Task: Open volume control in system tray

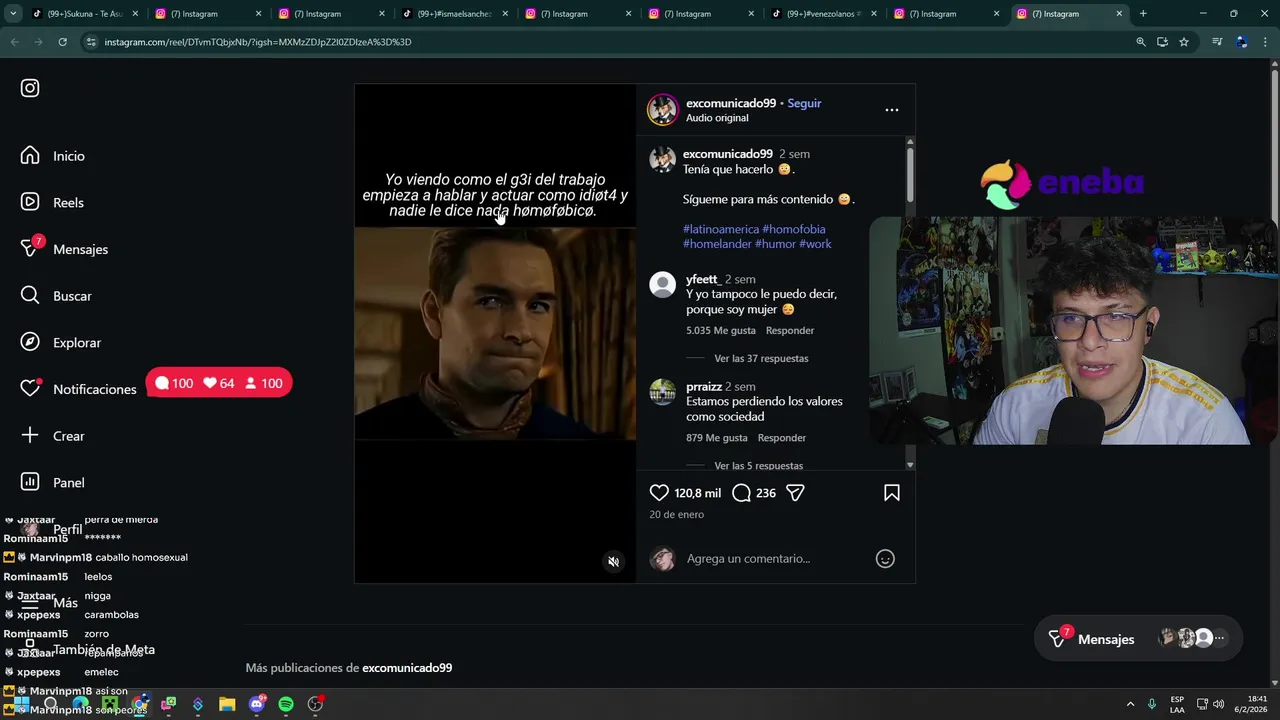Action: point(1218,704)
